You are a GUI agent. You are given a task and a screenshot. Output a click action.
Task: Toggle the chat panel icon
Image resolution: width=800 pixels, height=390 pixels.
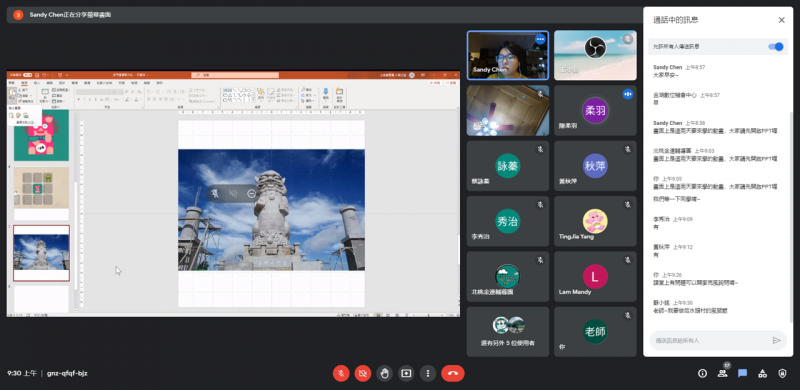pyautogui.click(x=742, y=373)
